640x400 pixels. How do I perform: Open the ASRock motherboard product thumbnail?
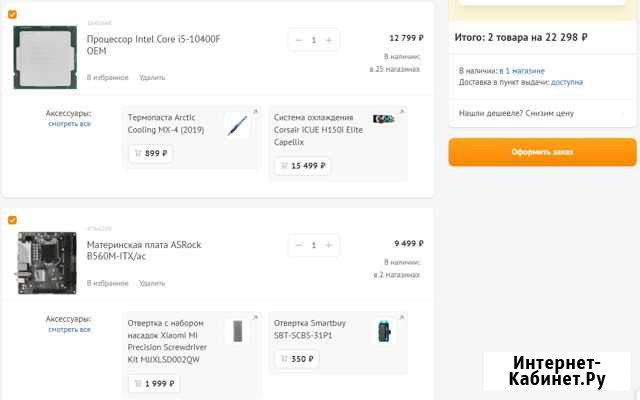[x=45, y=262]
